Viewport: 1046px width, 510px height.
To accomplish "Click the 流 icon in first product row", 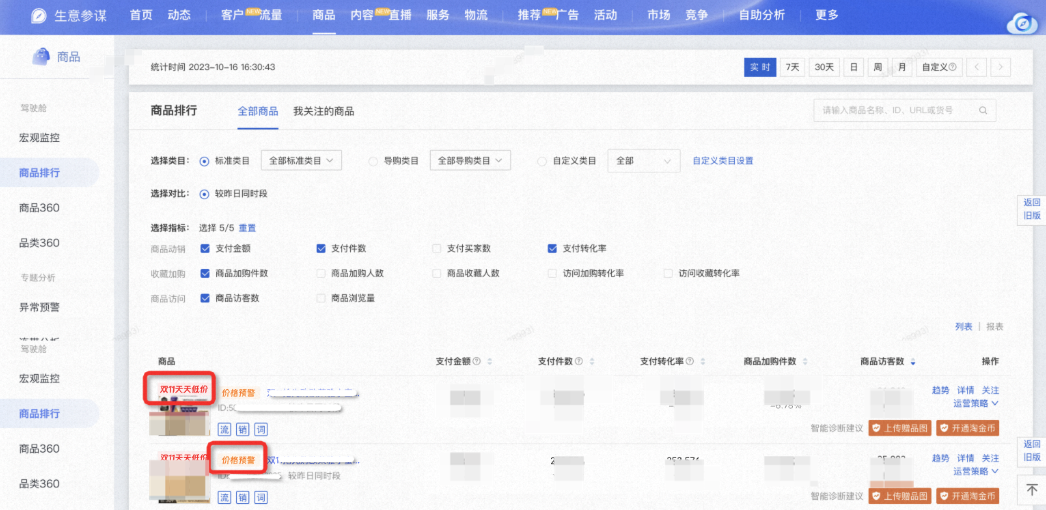I will [225, 428].
